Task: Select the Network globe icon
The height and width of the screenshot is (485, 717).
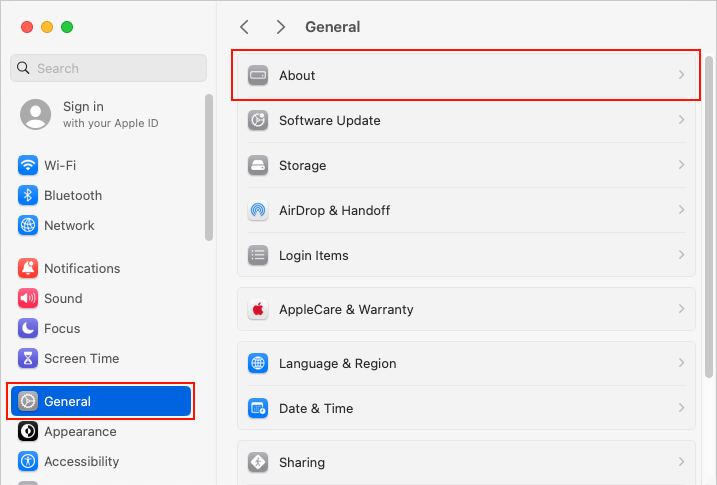Action: coord(28,226)
